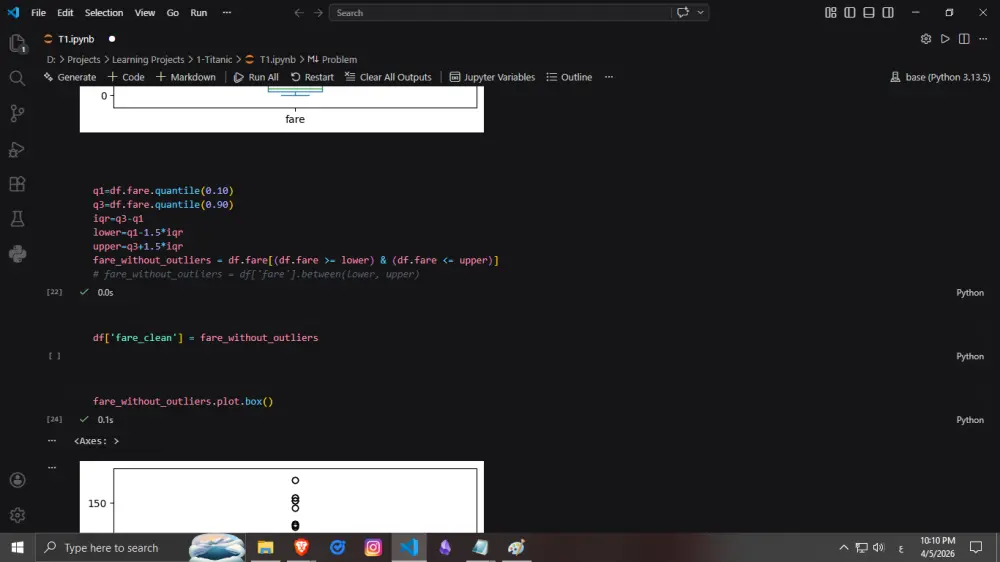Toggle the bottom panel
1000x562 pixels.
coord(869,13)
